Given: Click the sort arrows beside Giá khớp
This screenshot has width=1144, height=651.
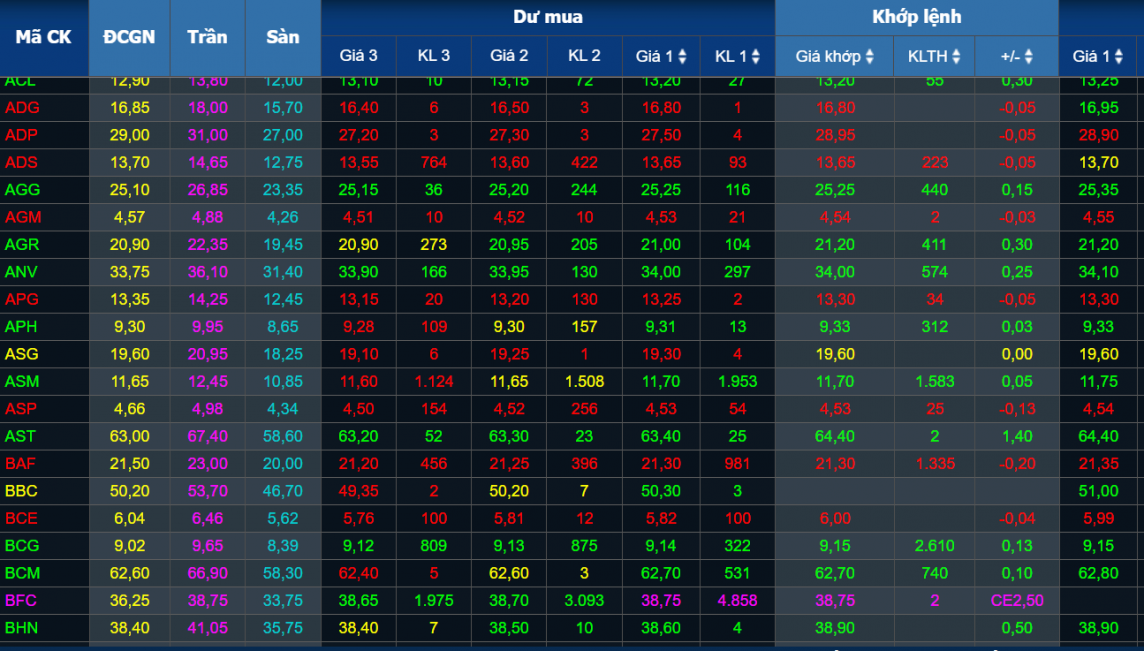Looking at the screenshot, I should point(870,57).
